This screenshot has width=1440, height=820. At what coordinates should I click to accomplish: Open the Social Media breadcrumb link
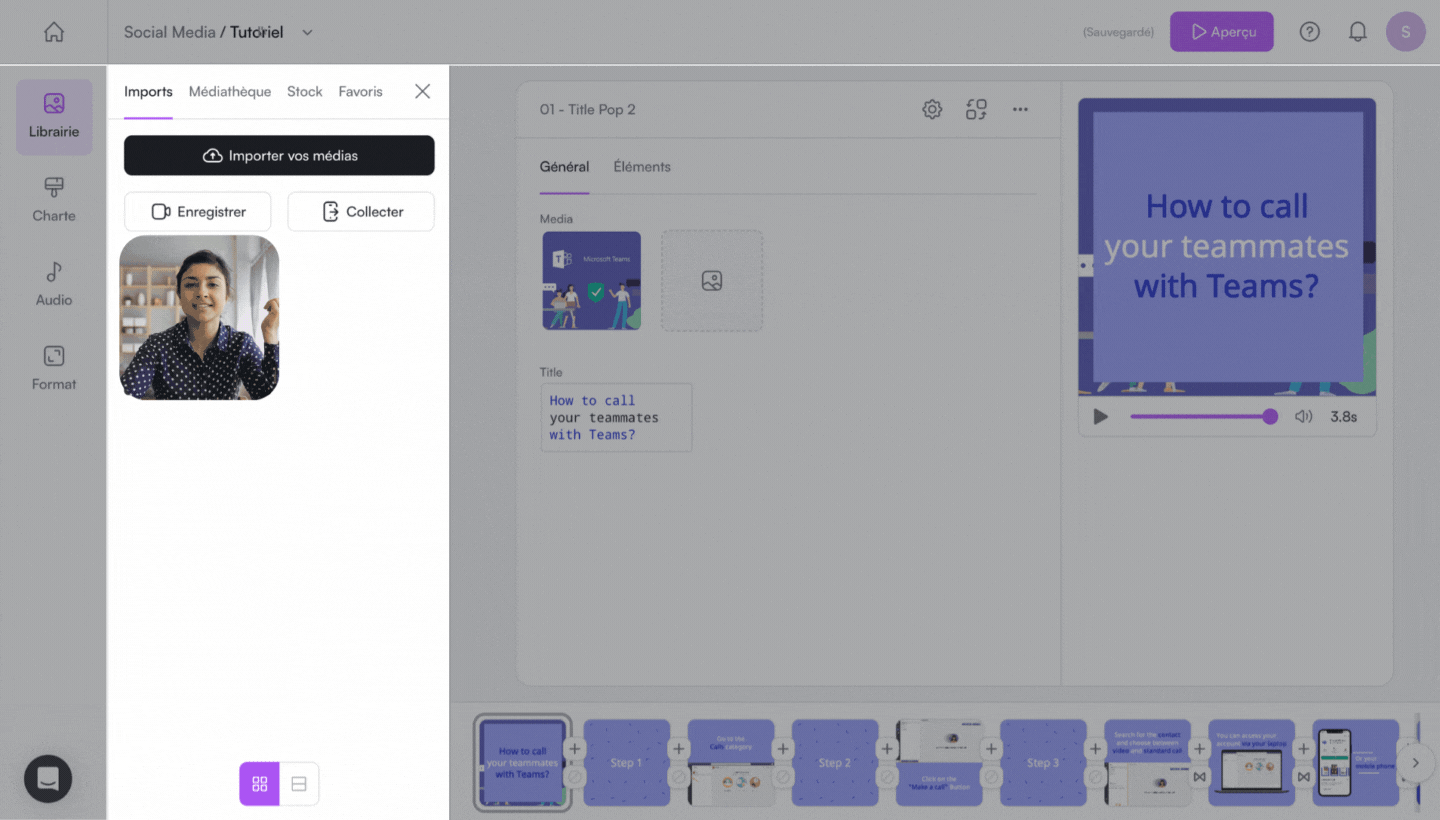pos(169,32)
